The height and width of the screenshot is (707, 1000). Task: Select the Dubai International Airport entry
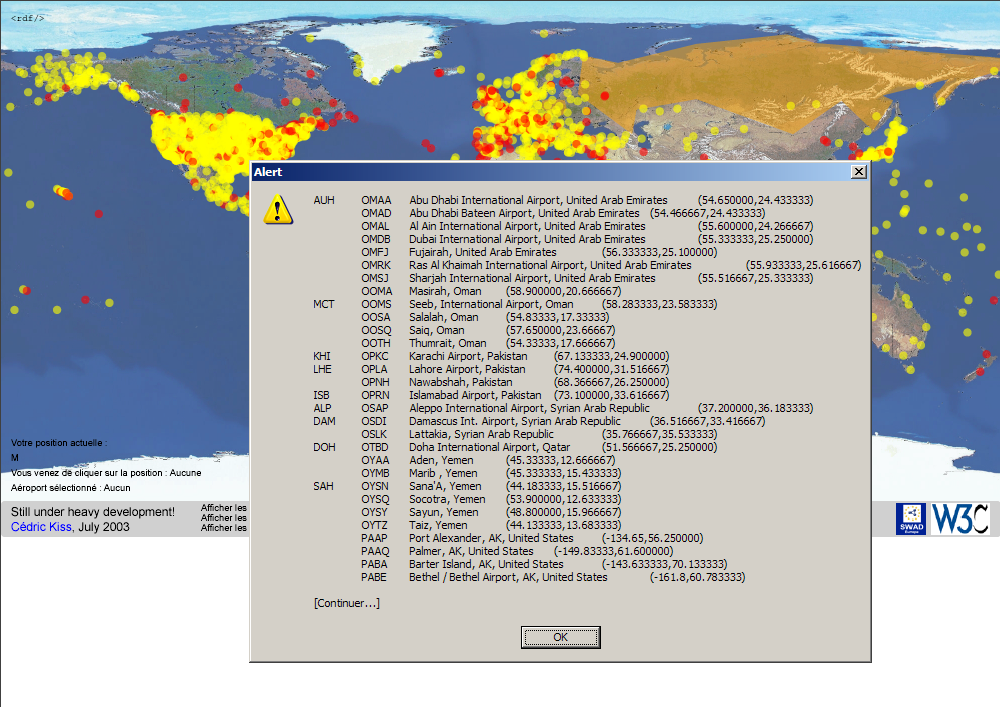(527, 240)
